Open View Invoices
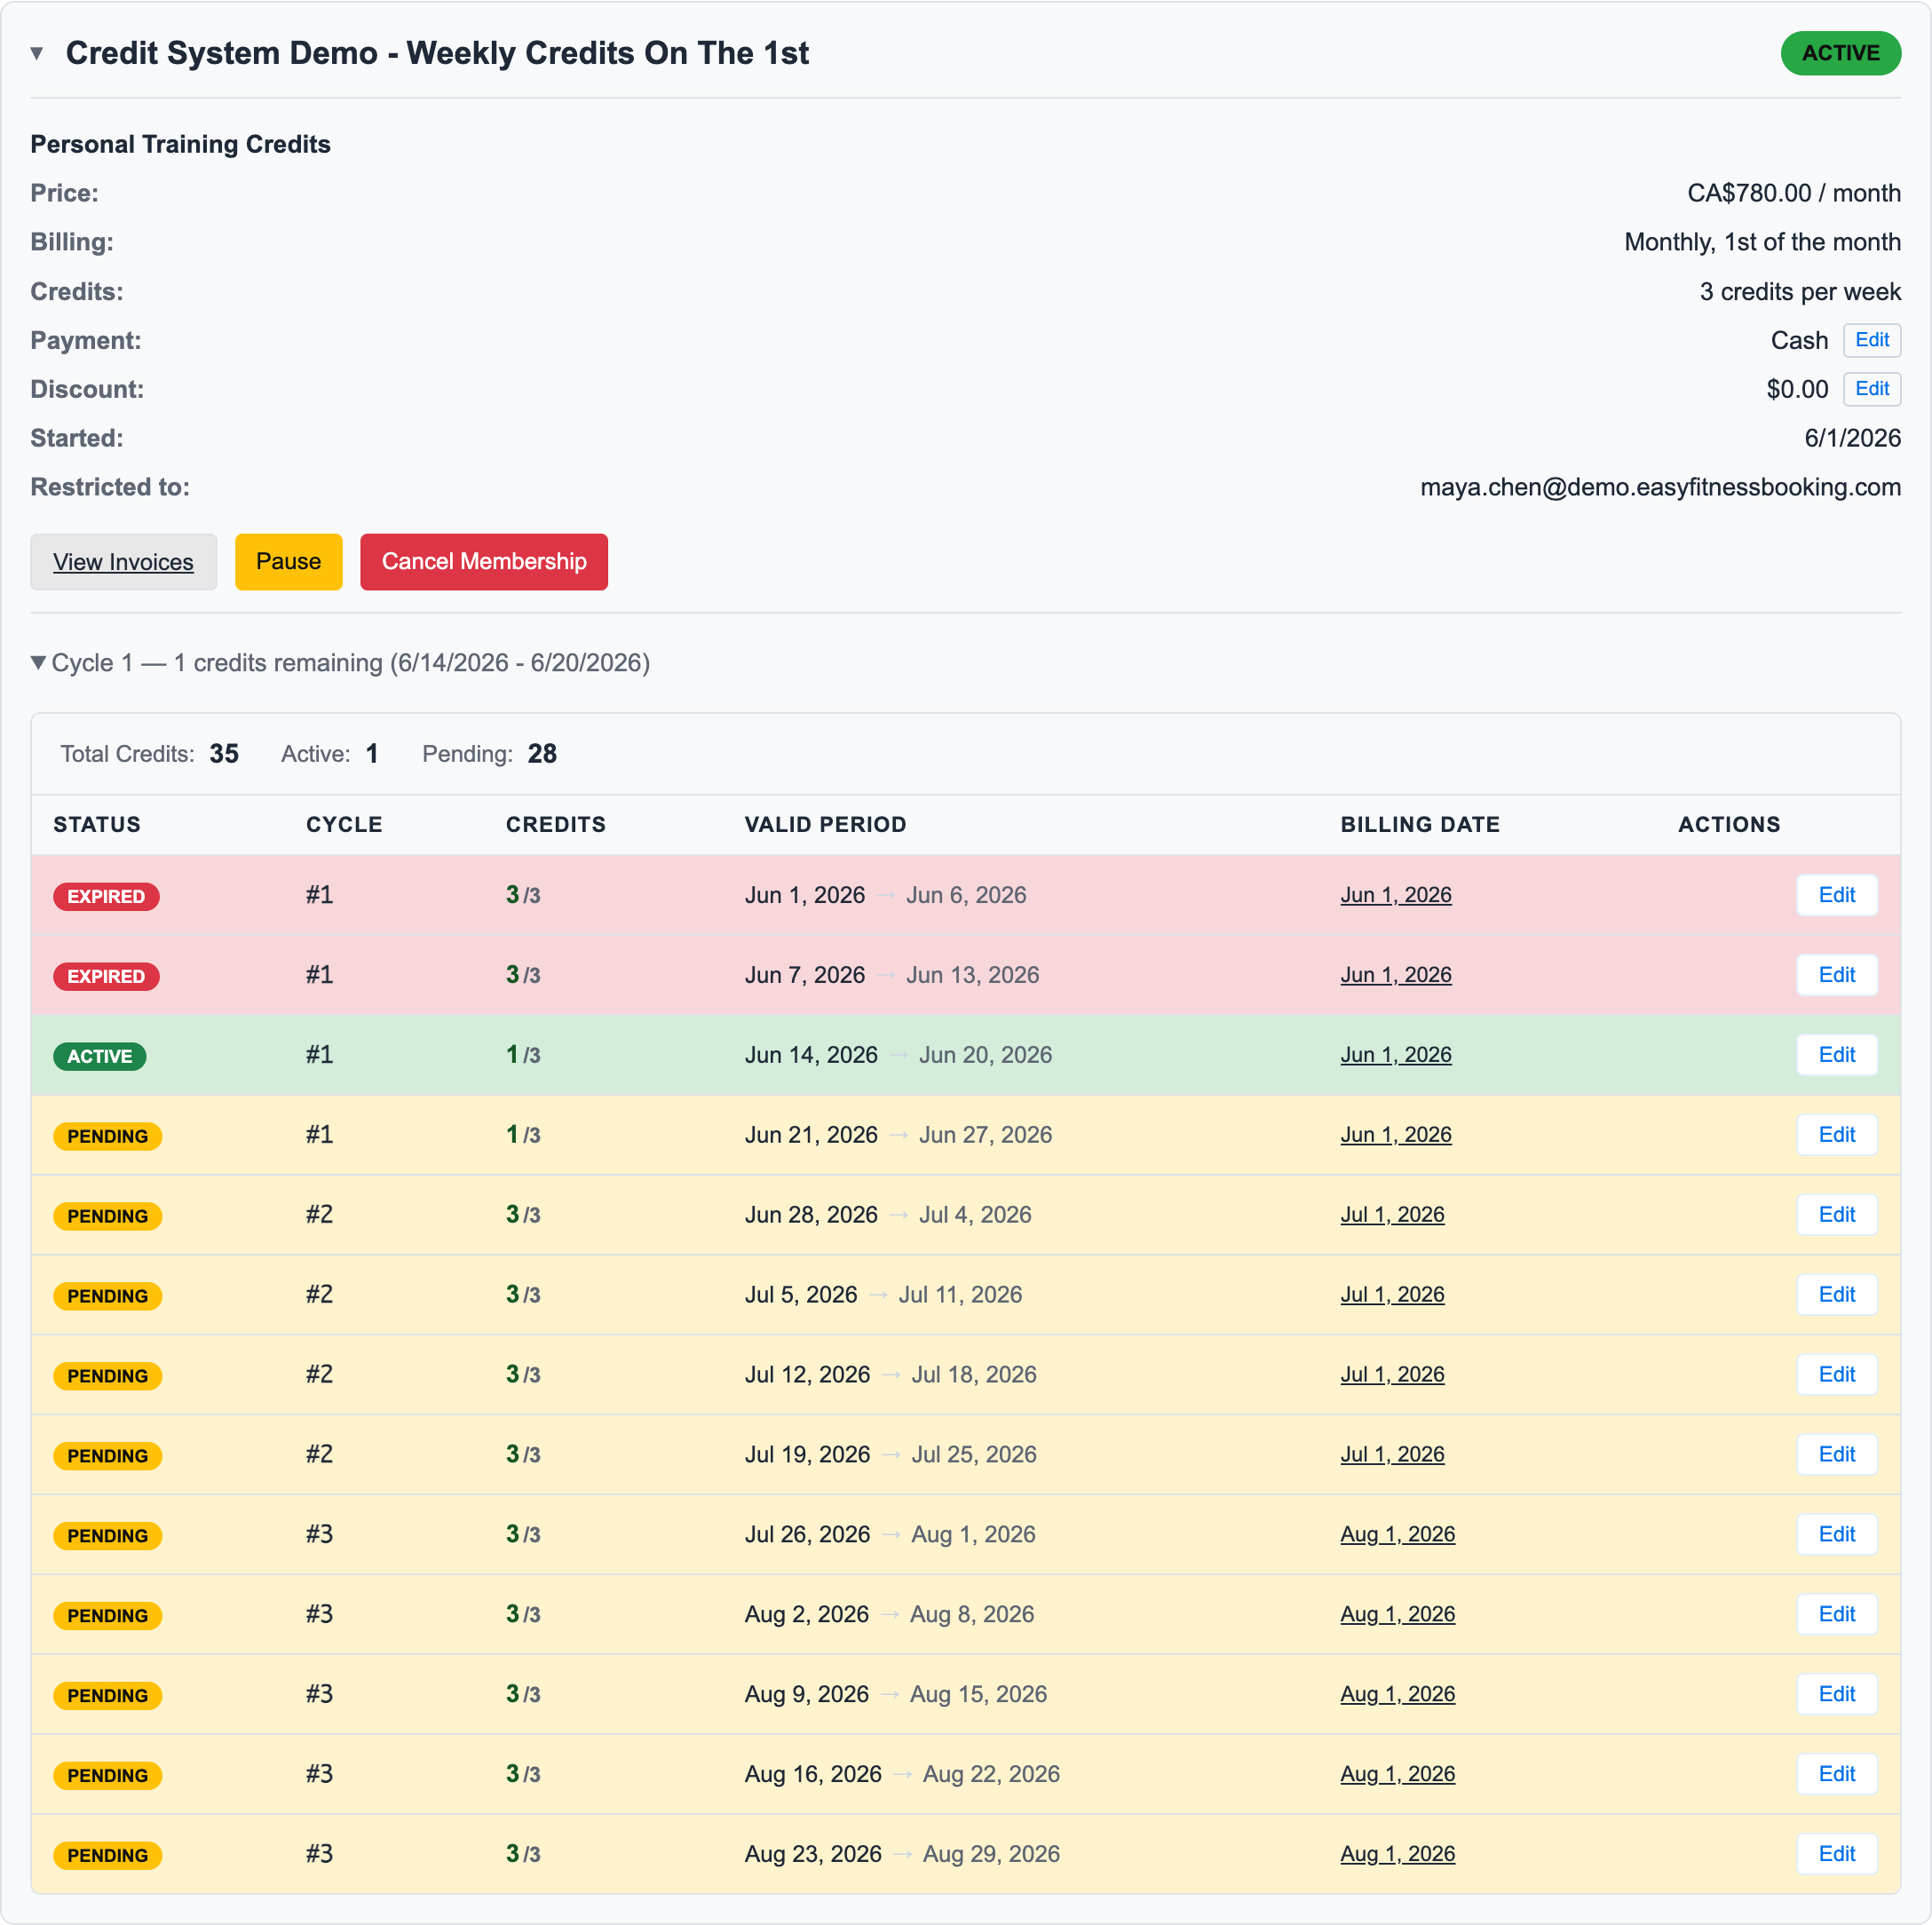1932x1925 pixels. tap(123, 562)
